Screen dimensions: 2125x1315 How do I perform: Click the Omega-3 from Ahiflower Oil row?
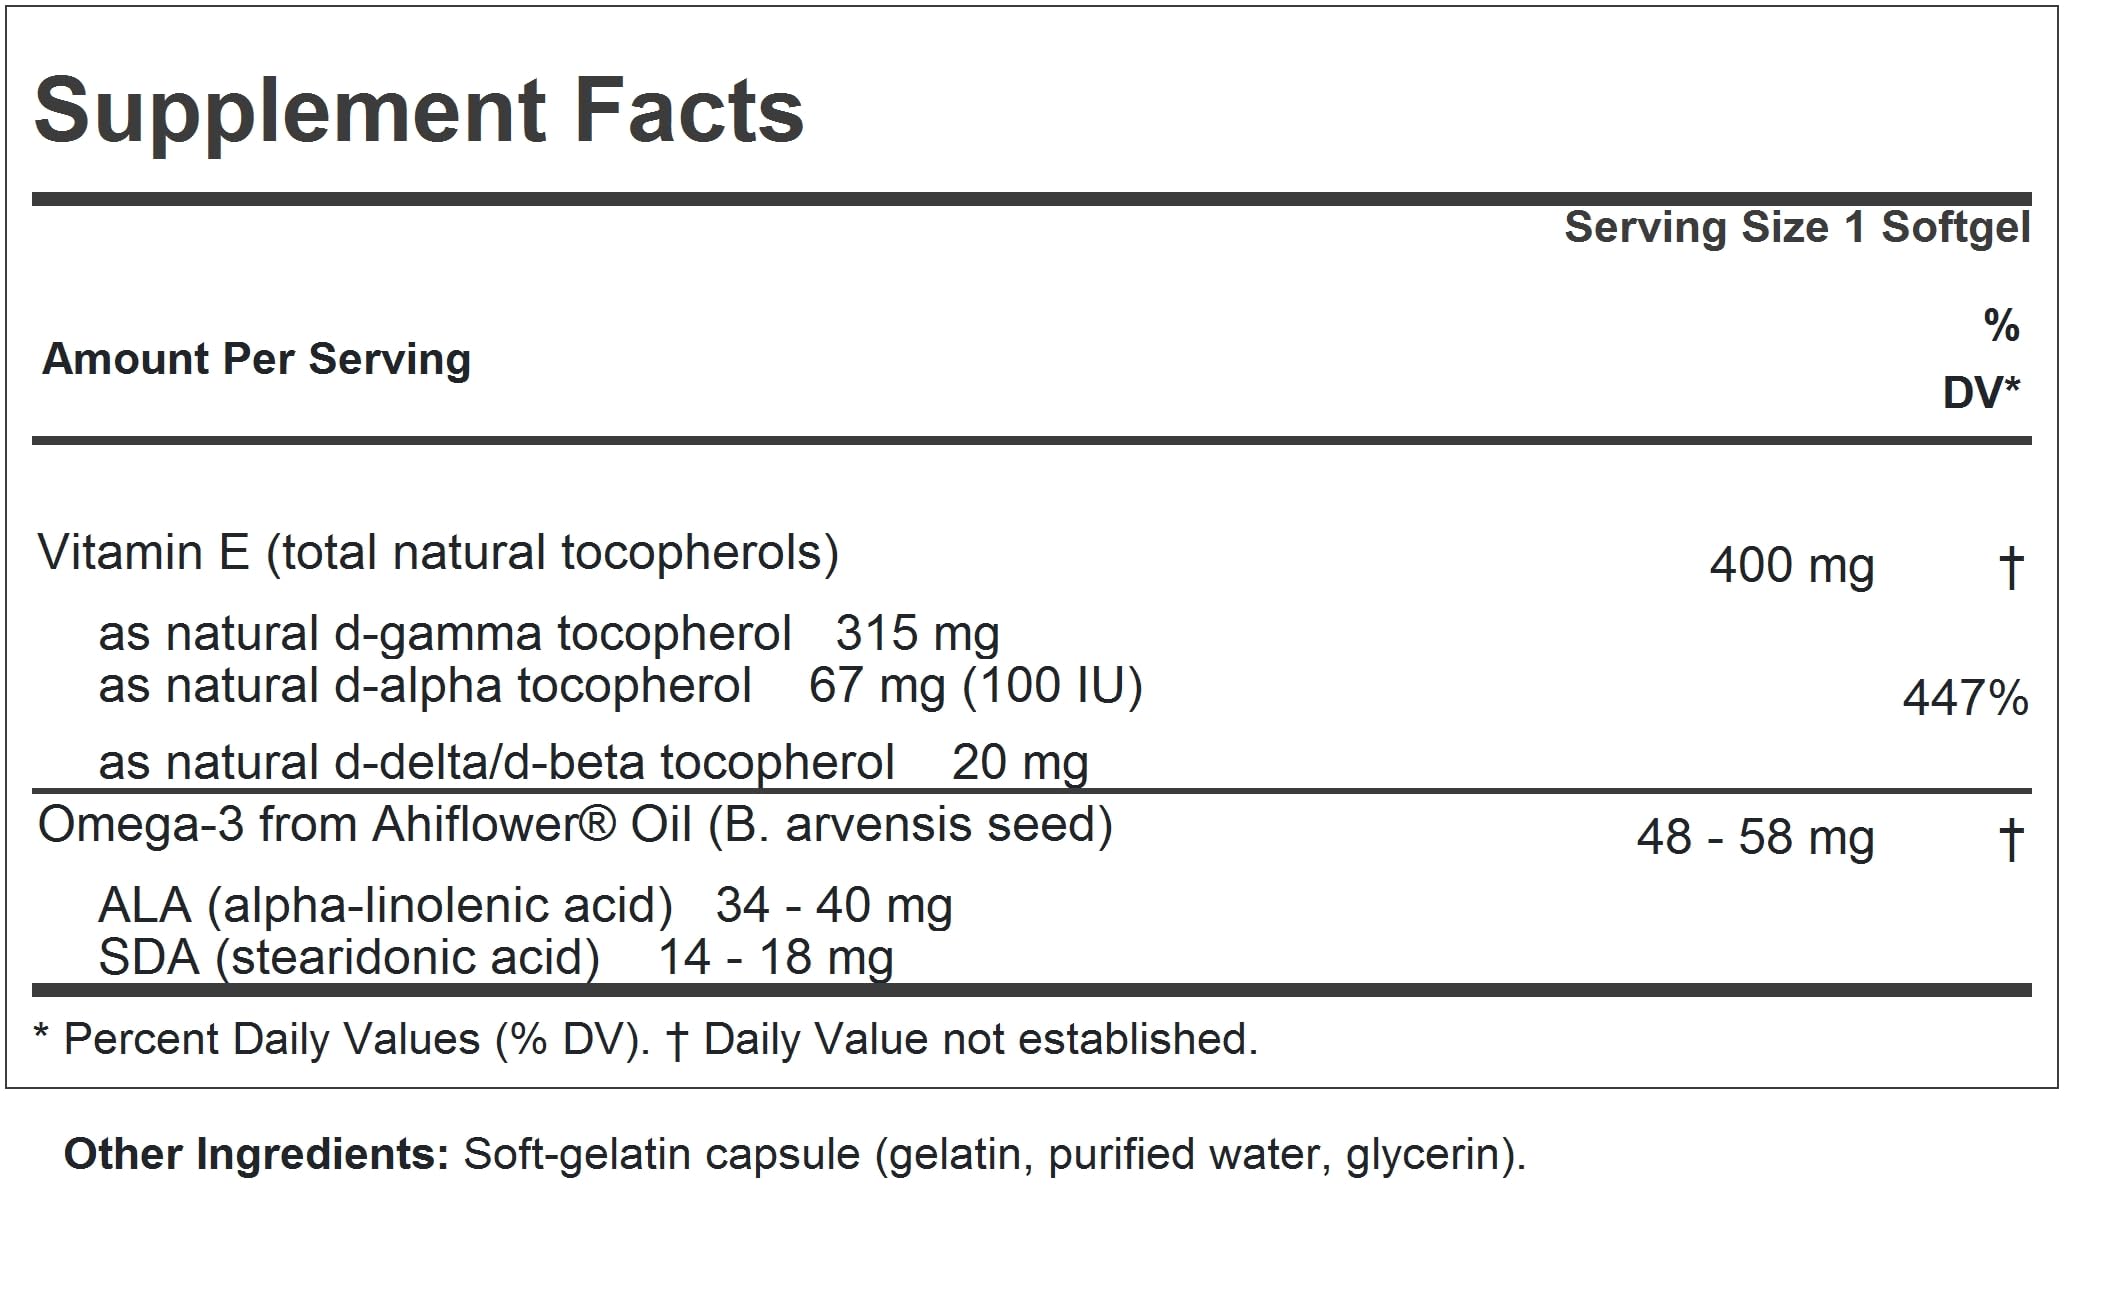pyautogui.click(x=574, y=826)
